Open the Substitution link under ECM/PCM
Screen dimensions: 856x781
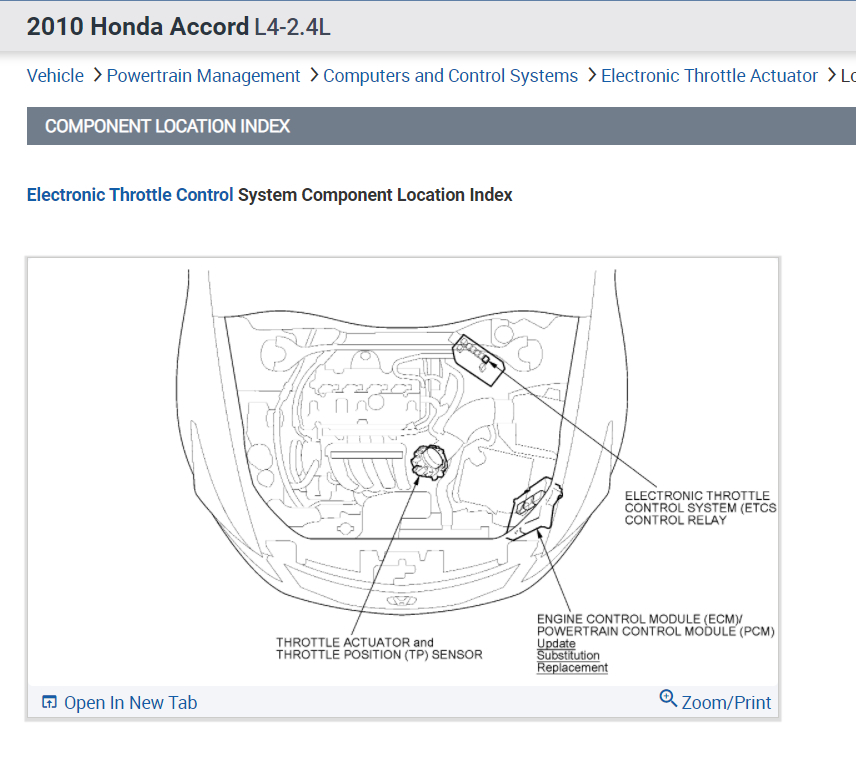point(568,655)
